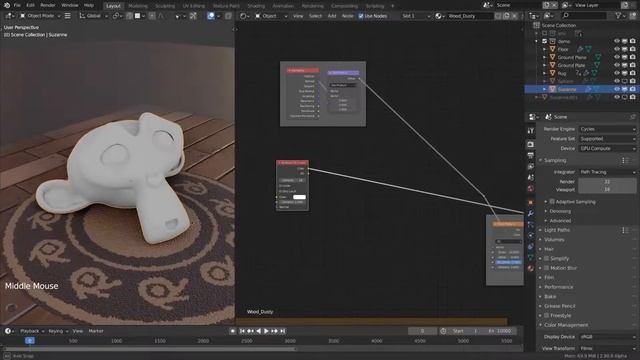This screenshot has height=360, width=640.
Task: Toggle the viewport gizmo visibility icon
Action: [193, 16]
